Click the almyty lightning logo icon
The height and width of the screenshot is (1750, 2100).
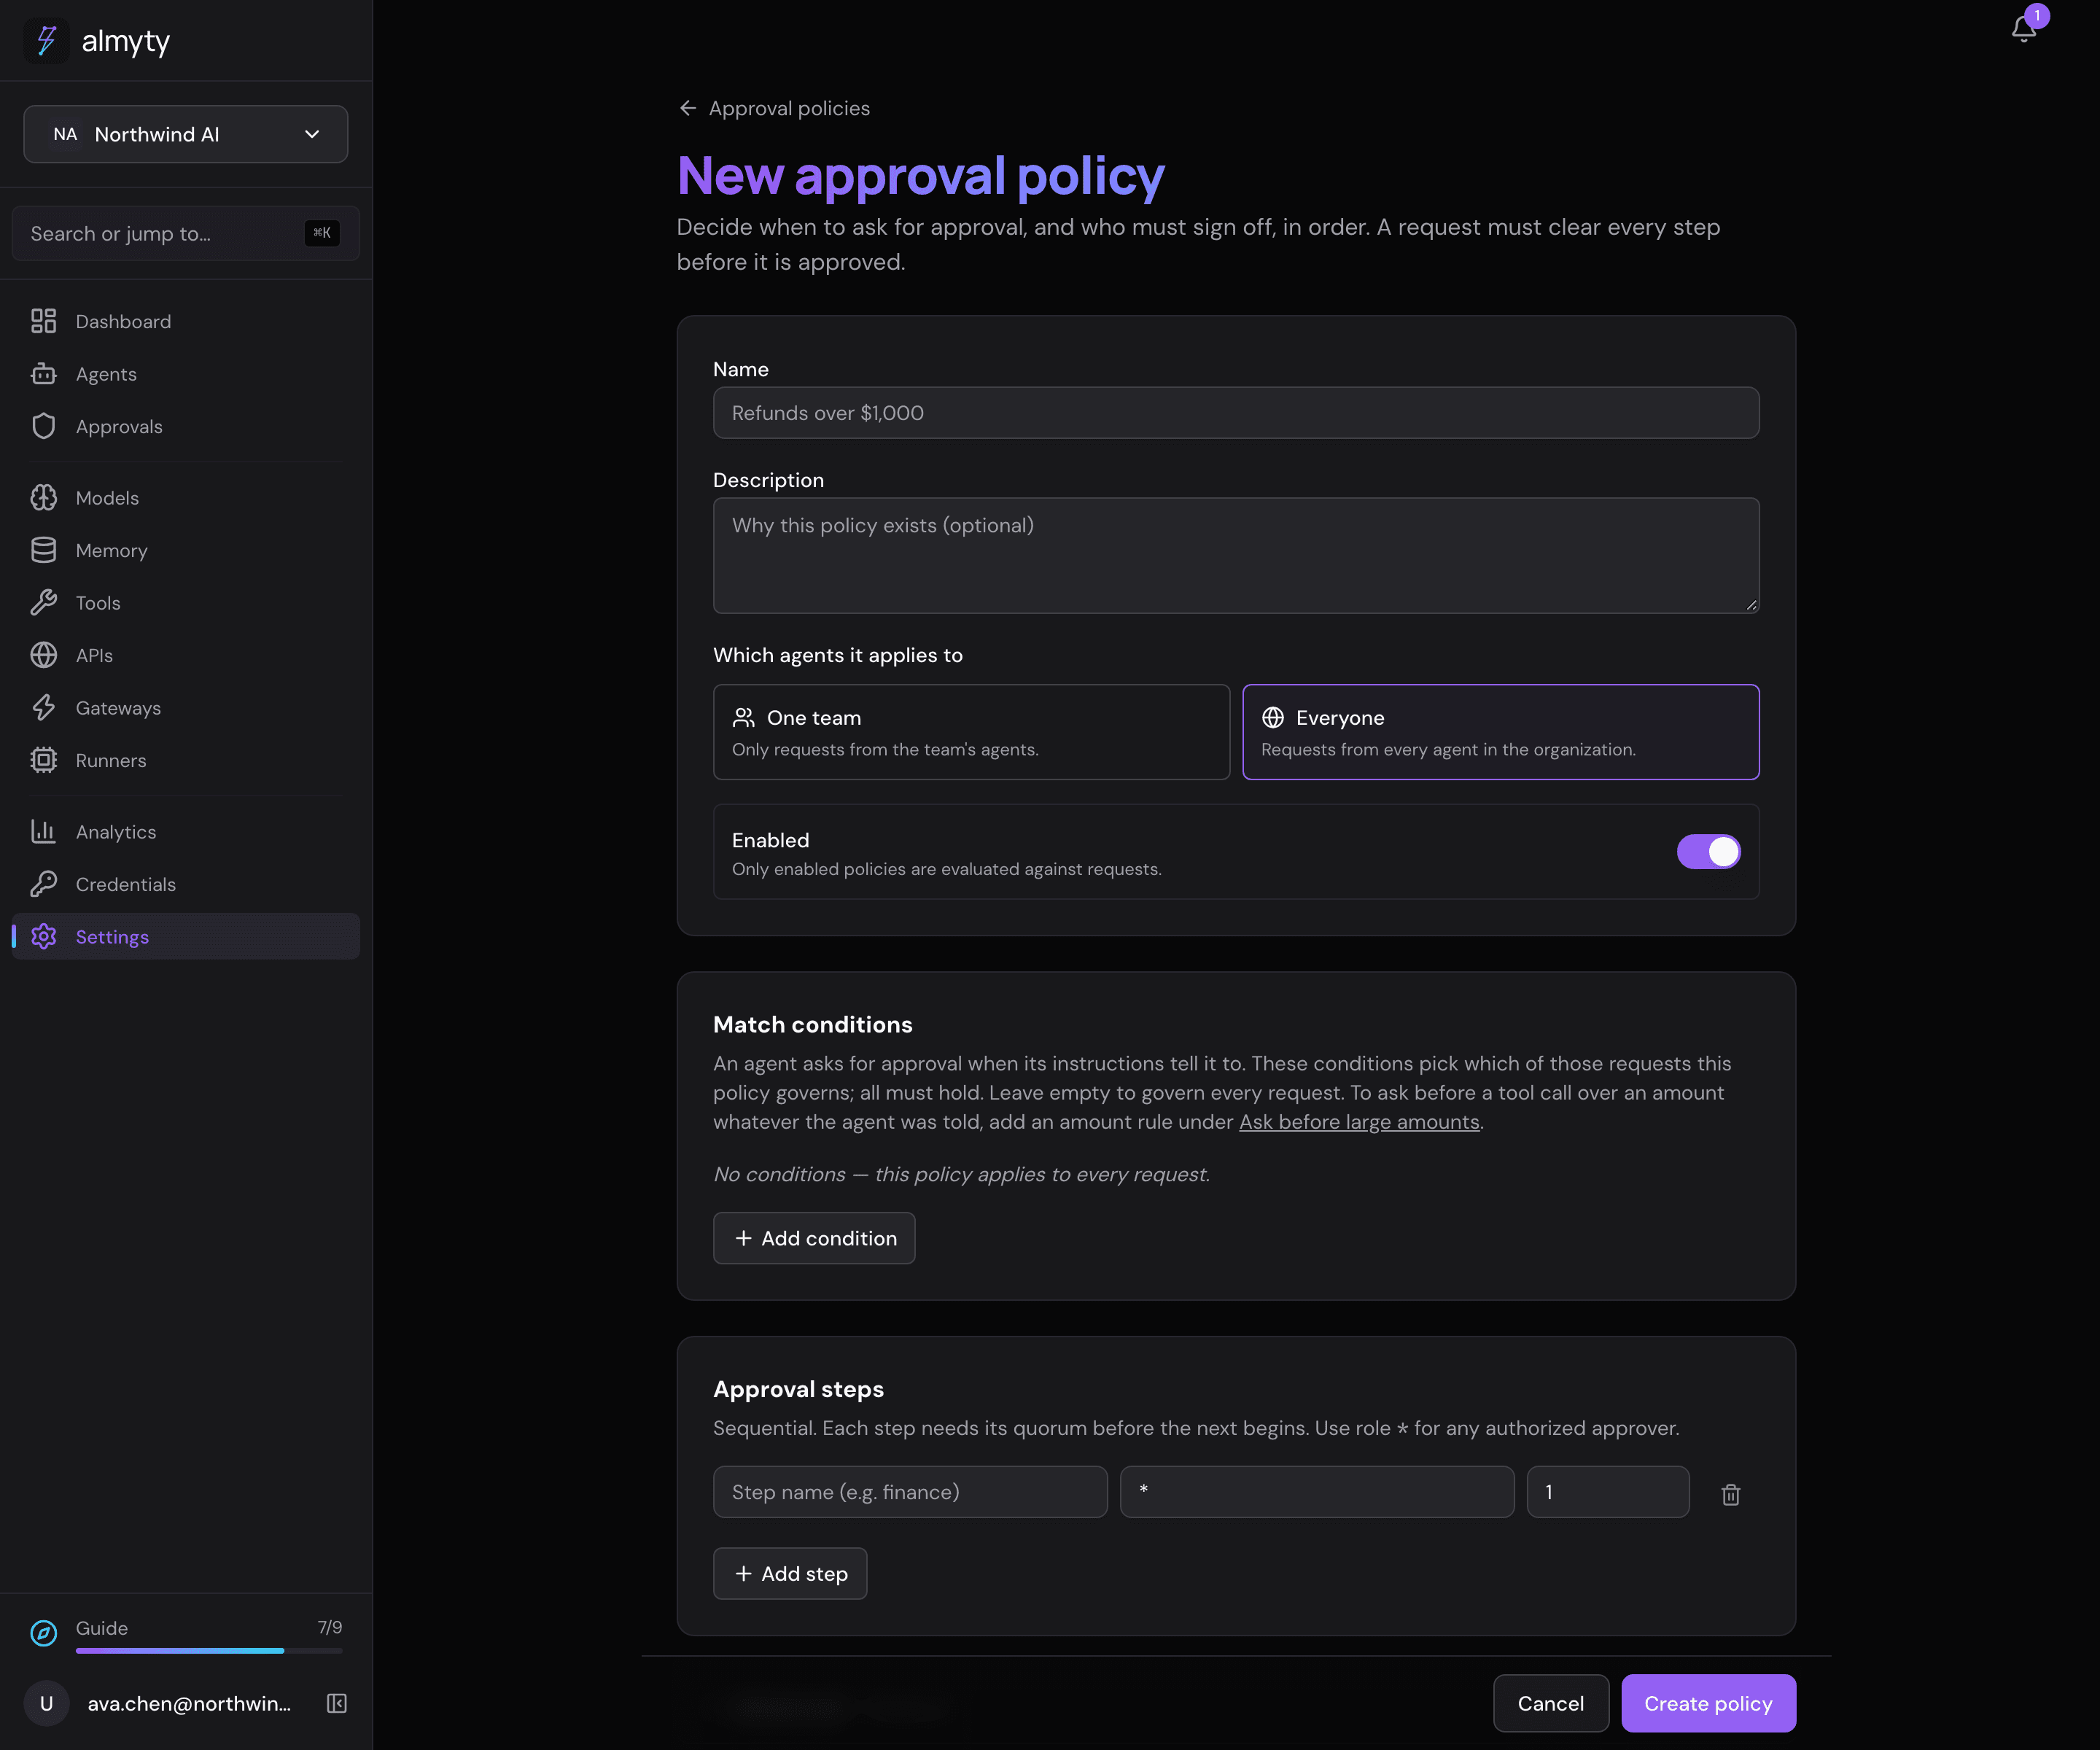47,41
